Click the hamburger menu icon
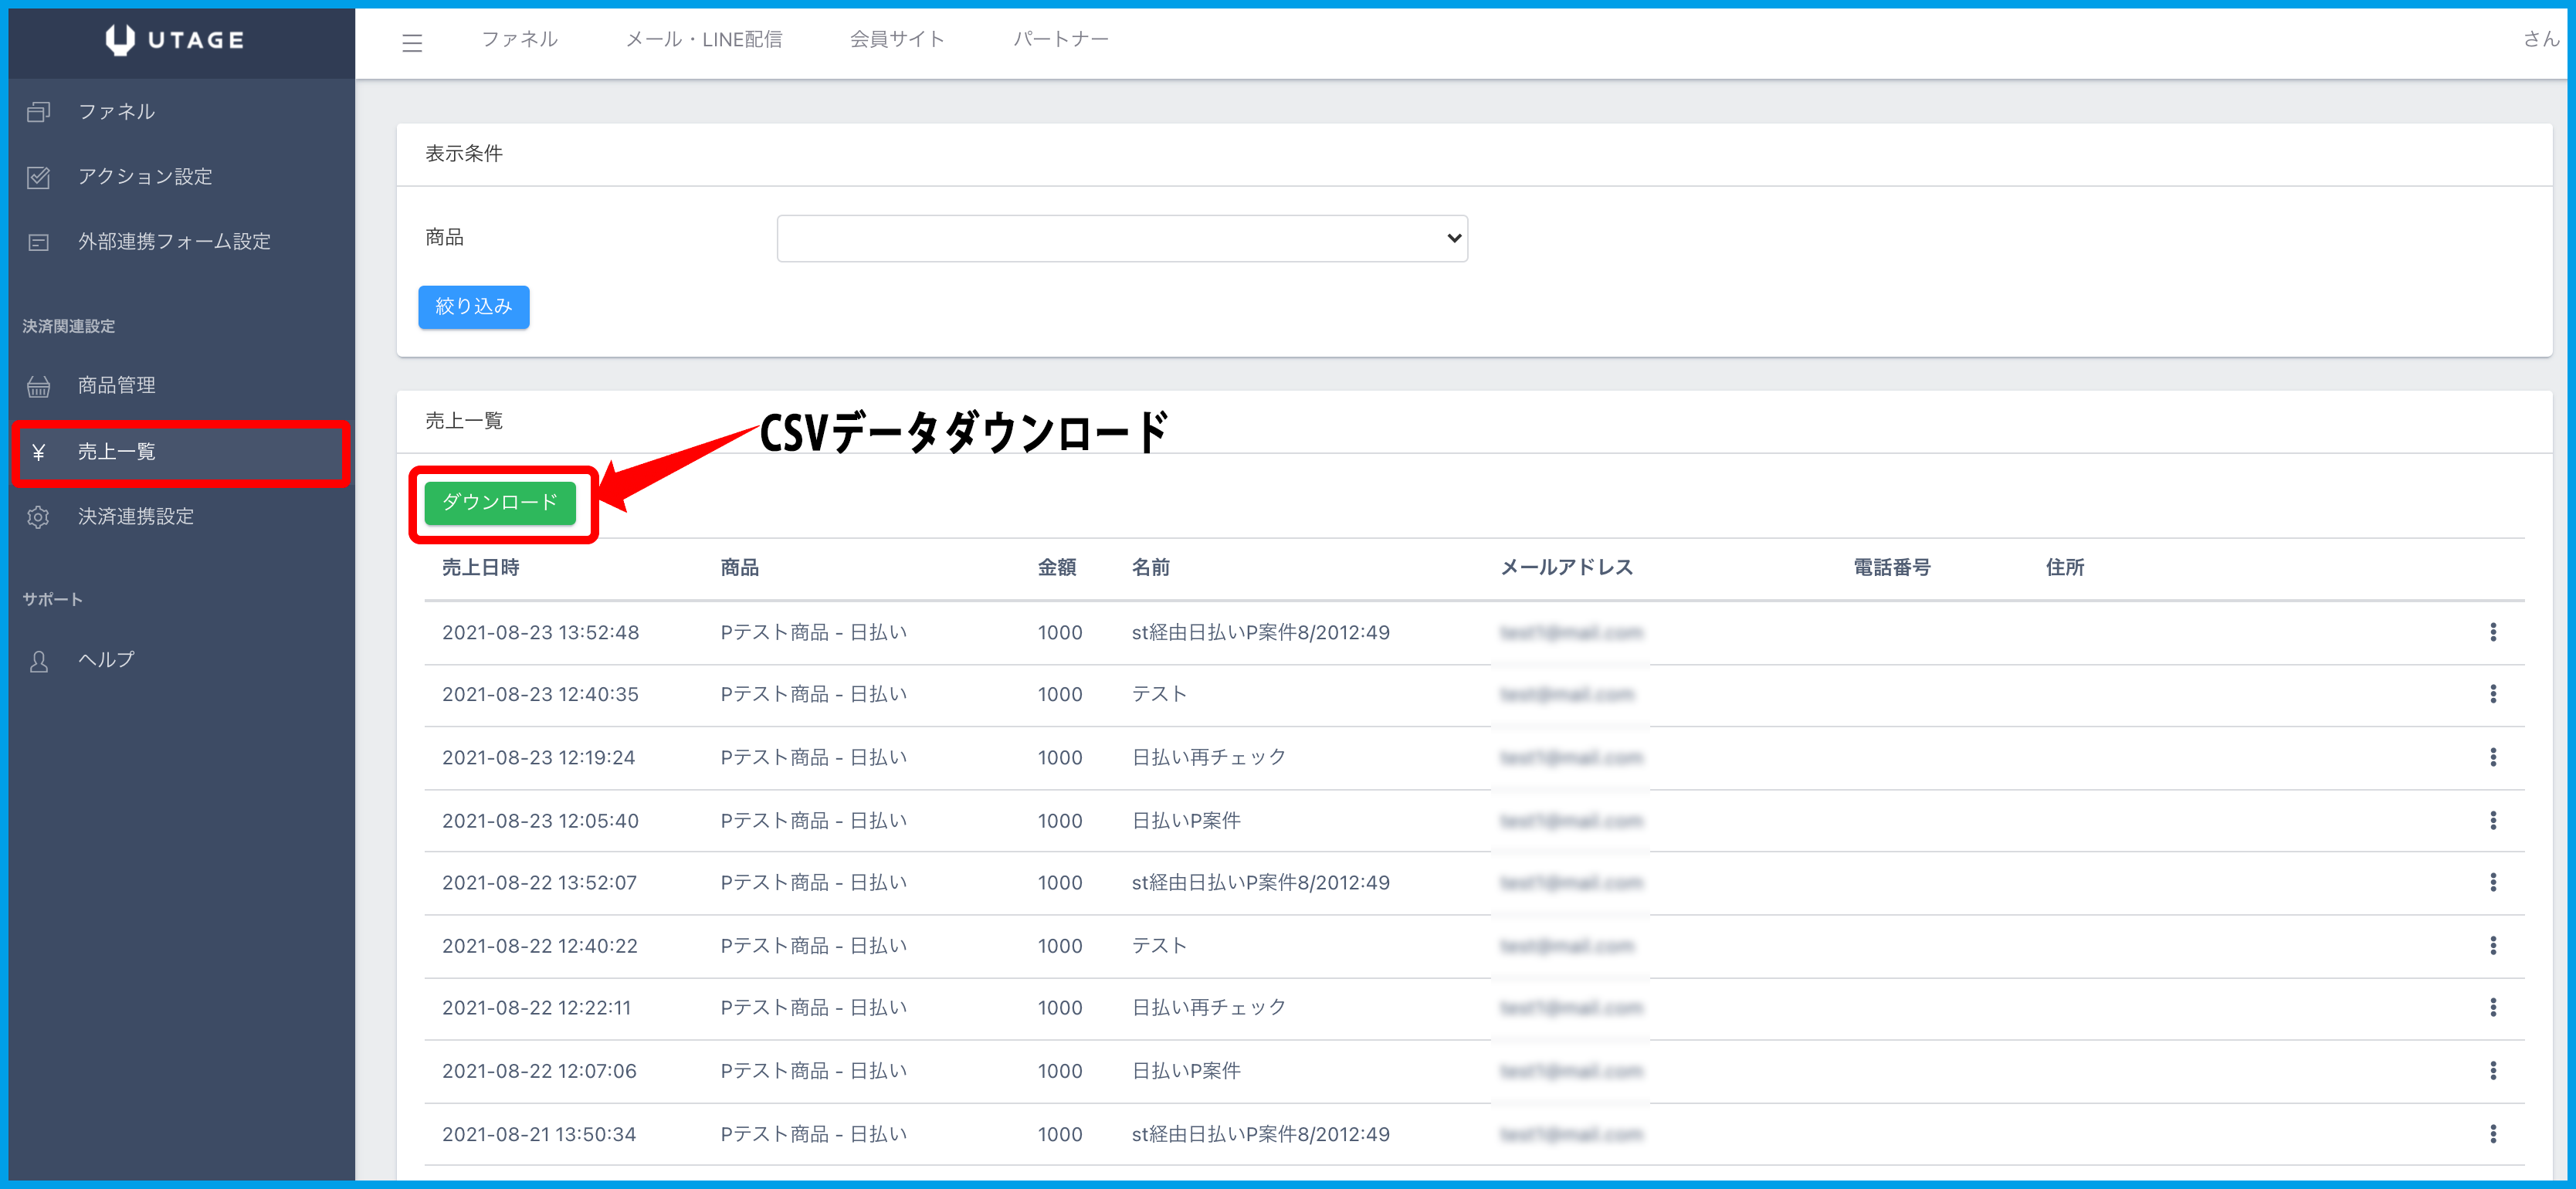This screenshot has width=2576, height=1189. [412, 42]
